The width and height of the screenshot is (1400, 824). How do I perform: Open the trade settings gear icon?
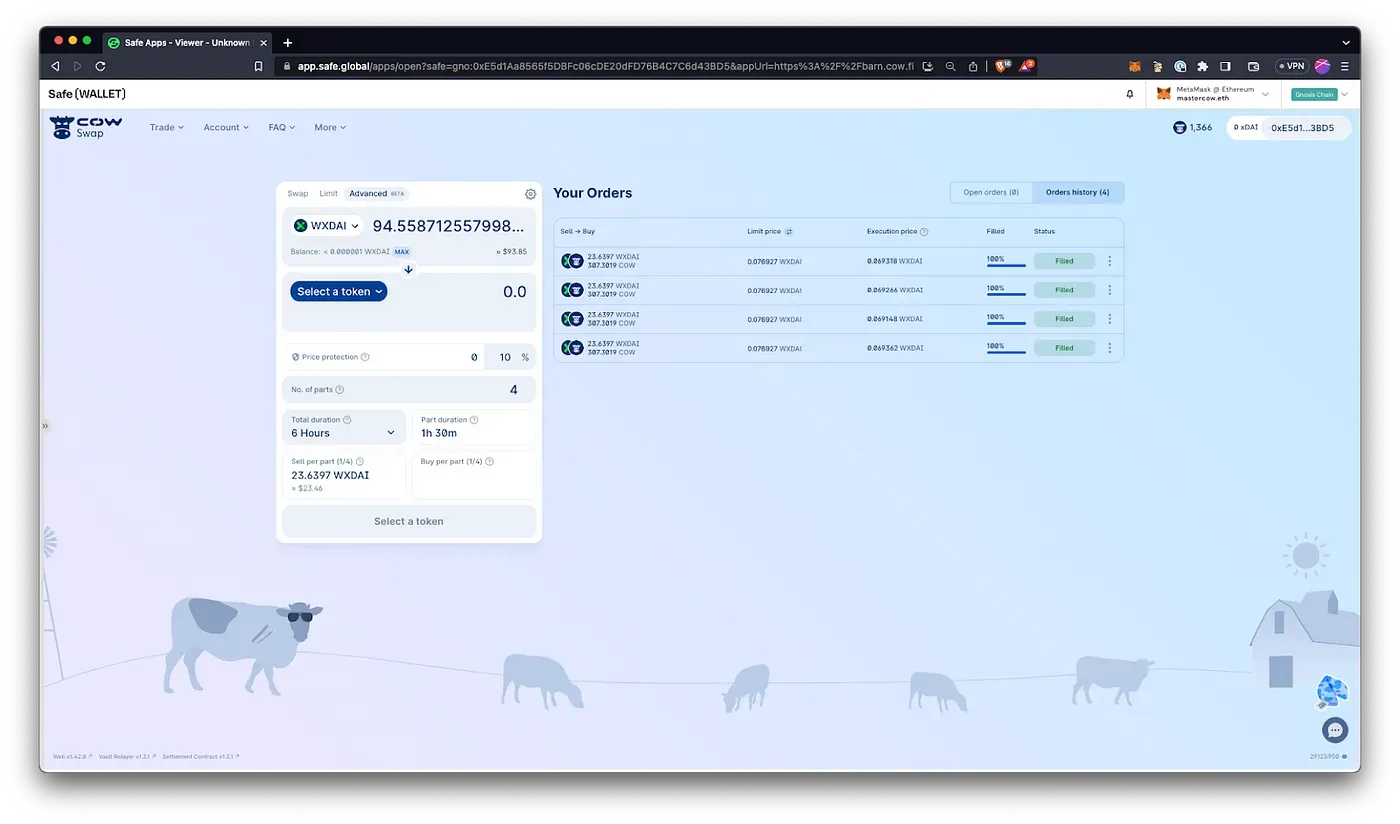pyautogui.click(x=530, y=194)
